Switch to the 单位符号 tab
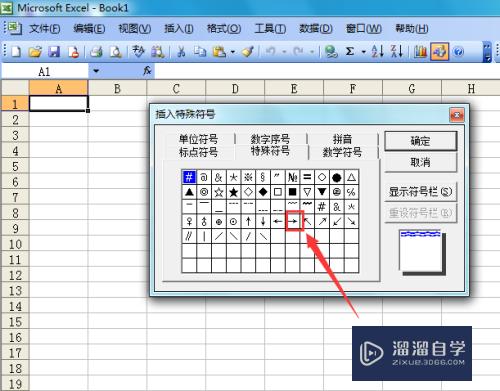This screenshot has width=500, height=391. click(198, 138)
